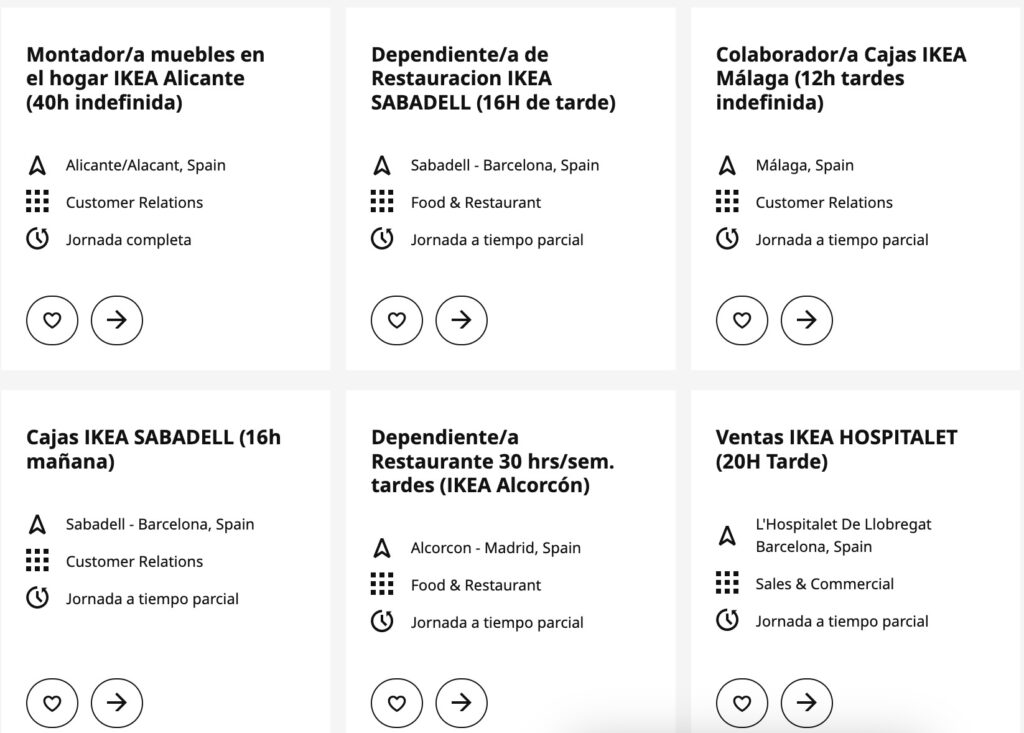Screen dimensions: 1024x733
Task: Click the Sabadell - Barcelona, Spain location text
Action: pyautogui.click(x=504, y=165)
